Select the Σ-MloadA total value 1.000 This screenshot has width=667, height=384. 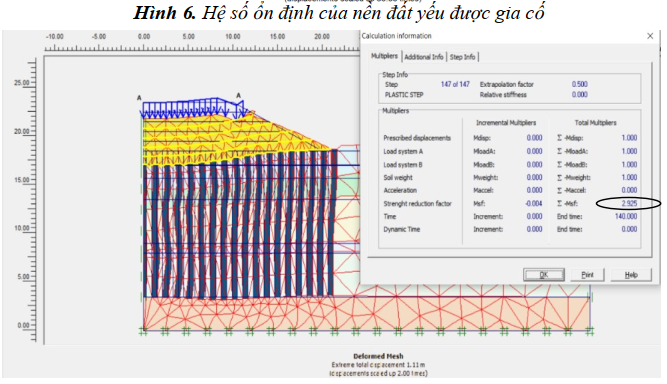[x=629, y=151]
